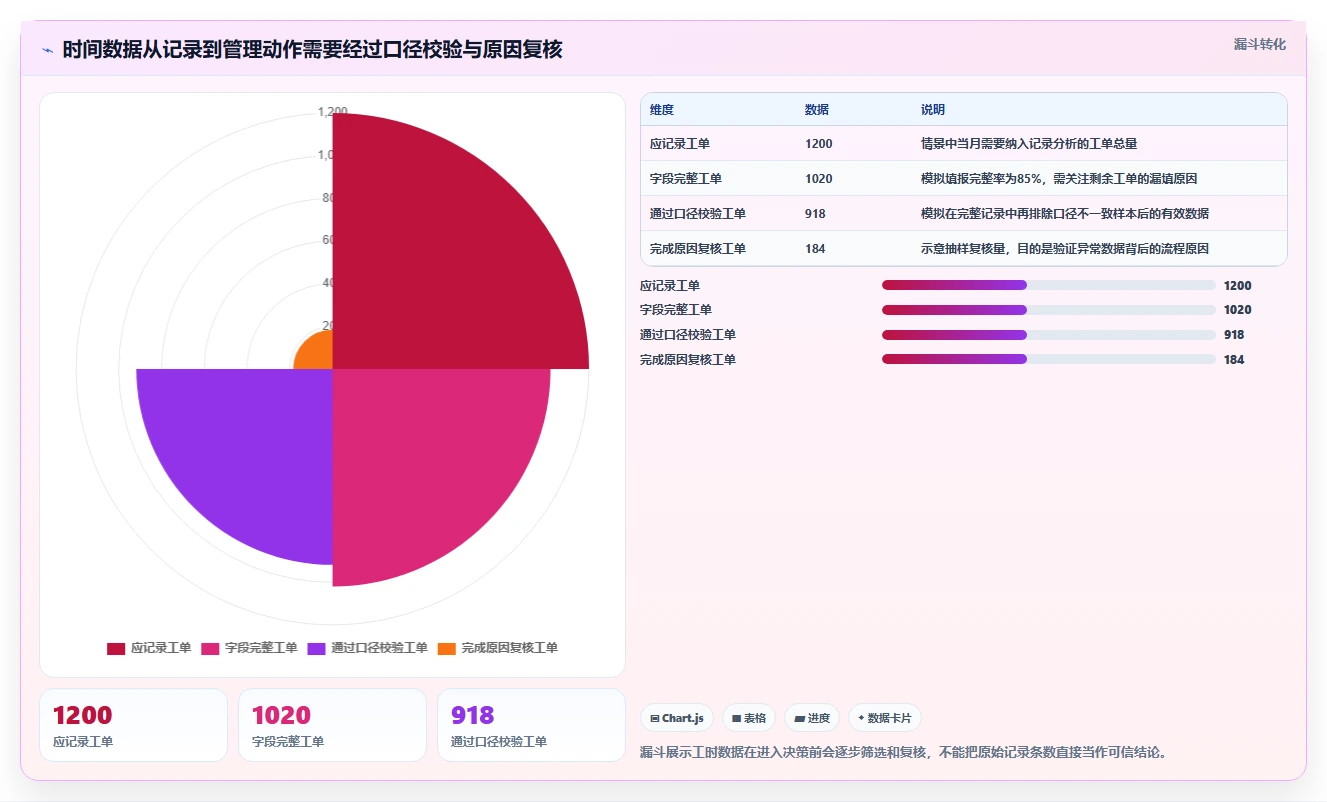Viewport: 1327px width, 802px height.
Task: Click the 字段完整工单 progress bar
Action: click(1049, 310)
